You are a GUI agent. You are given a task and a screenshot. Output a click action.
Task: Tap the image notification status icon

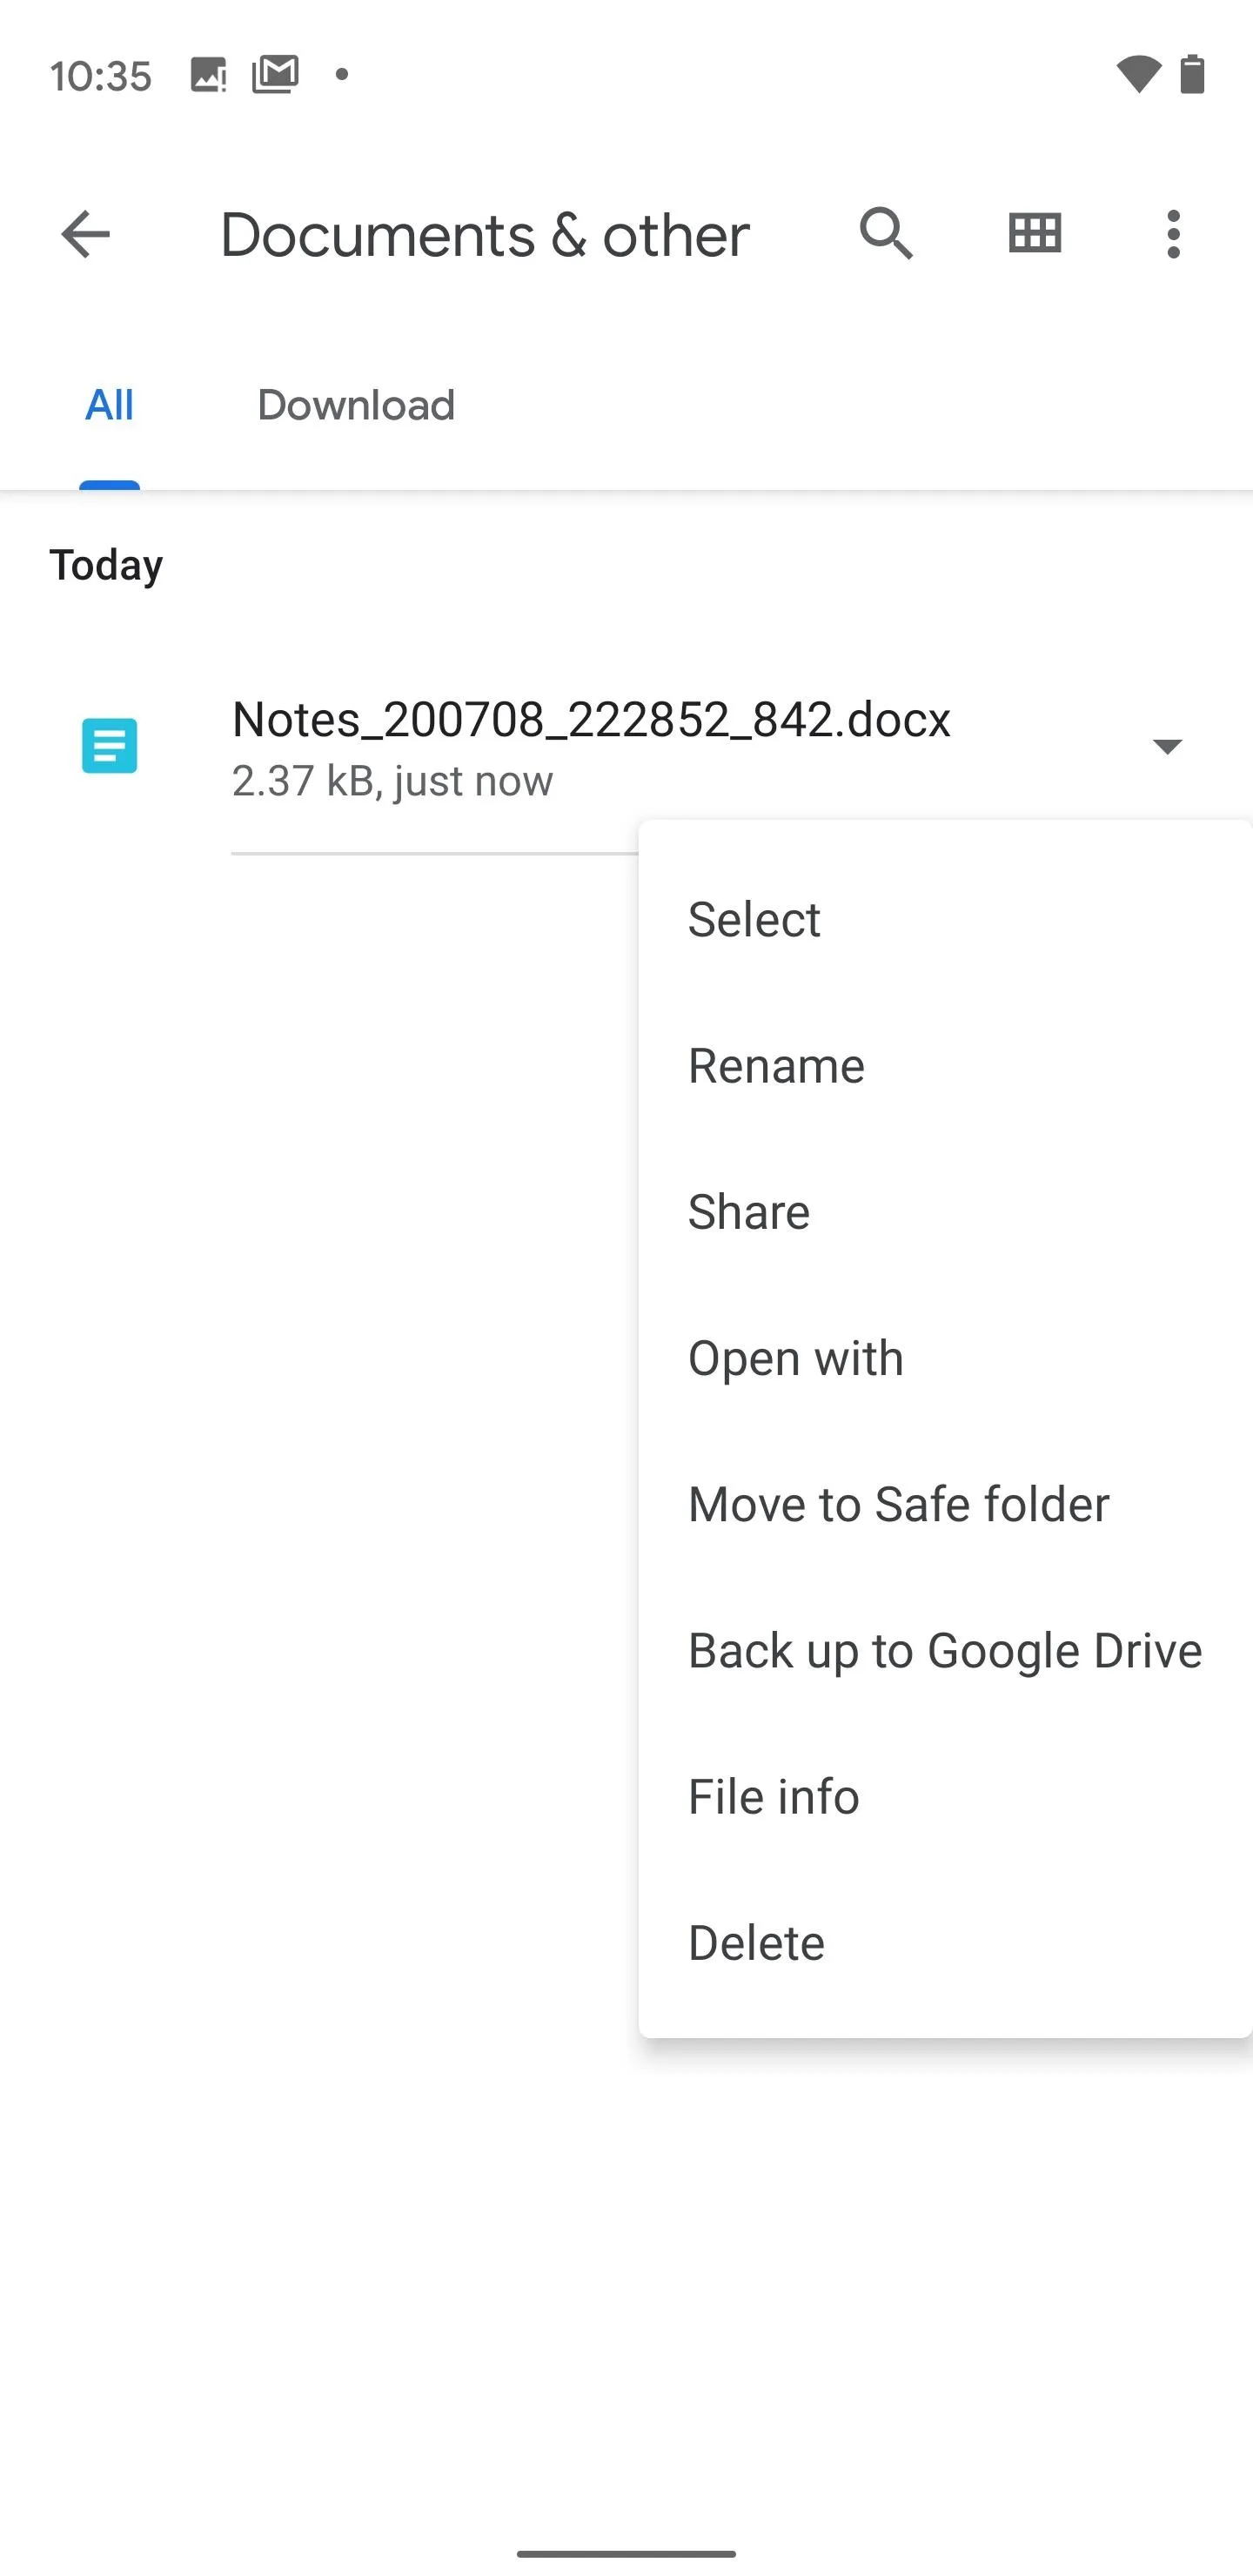tap(208, 75)
